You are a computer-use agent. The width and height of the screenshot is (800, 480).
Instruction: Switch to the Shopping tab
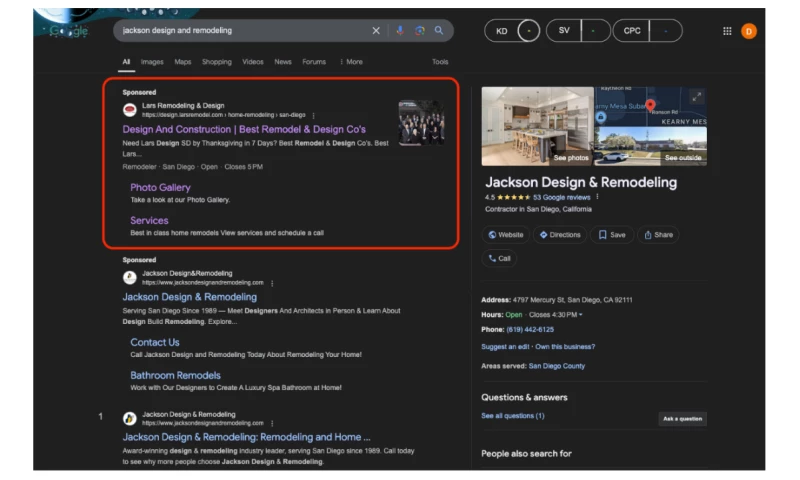pos(216,62)
